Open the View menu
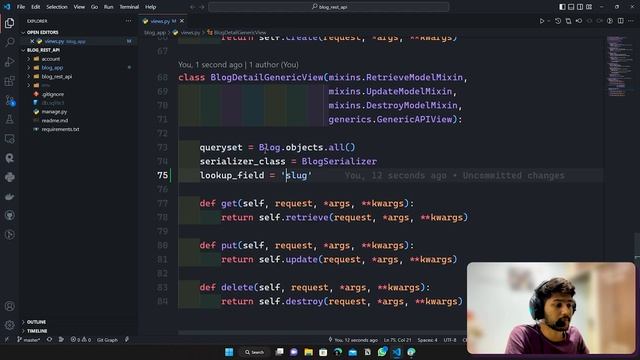This screenshot has width=640, height=360. click(79, 7)
